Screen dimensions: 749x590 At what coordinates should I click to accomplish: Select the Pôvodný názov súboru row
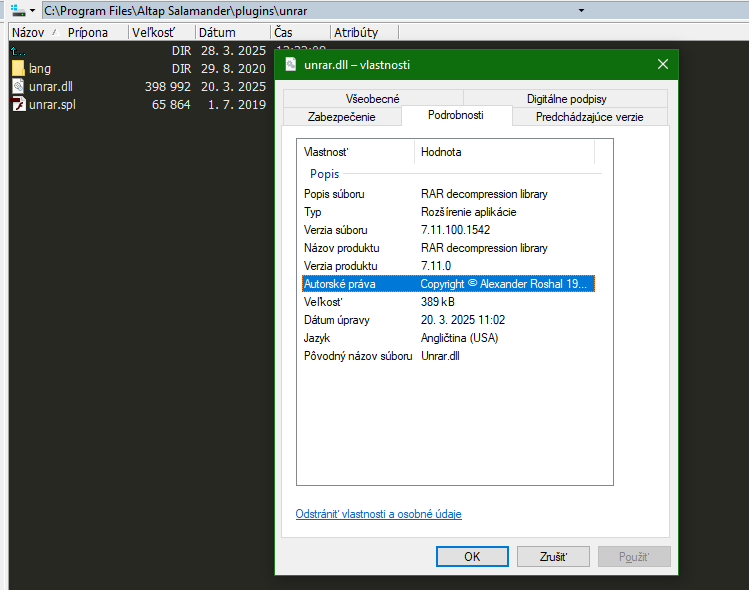coord(449,356)
